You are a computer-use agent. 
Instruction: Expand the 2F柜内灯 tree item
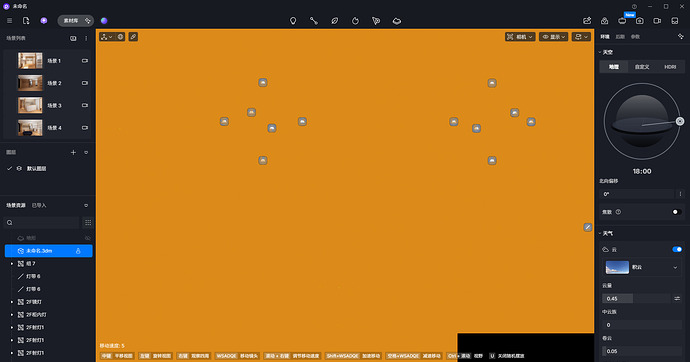pyautogui.click(x=12, y=314)
